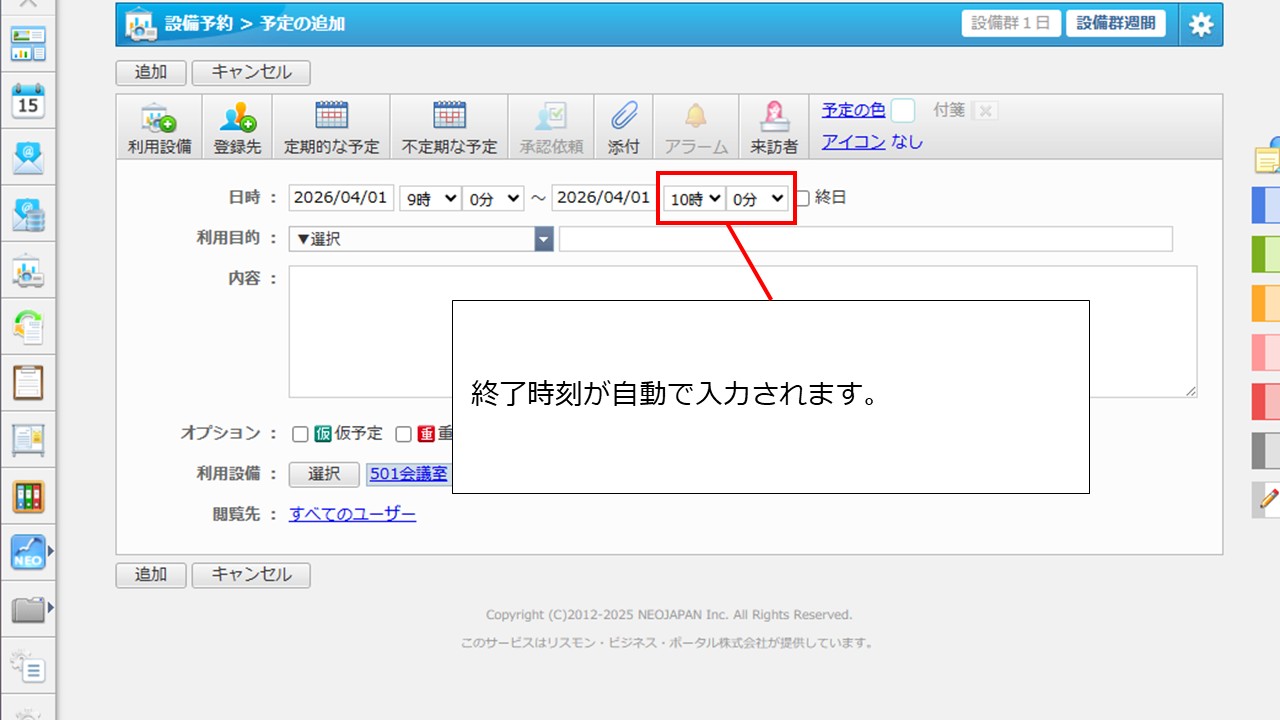Click the start date input field
Image resolution: width=1280 pixels, height=720 pixels.
341,198
